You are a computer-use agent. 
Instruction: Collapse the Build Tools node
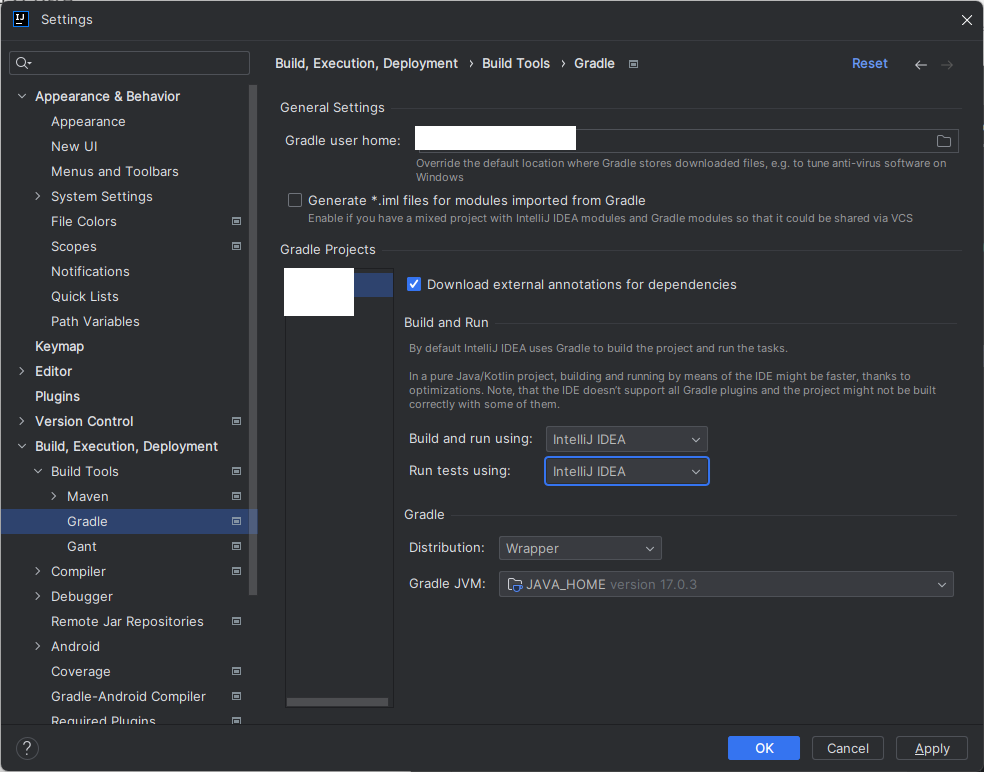(x=38, y=471)
